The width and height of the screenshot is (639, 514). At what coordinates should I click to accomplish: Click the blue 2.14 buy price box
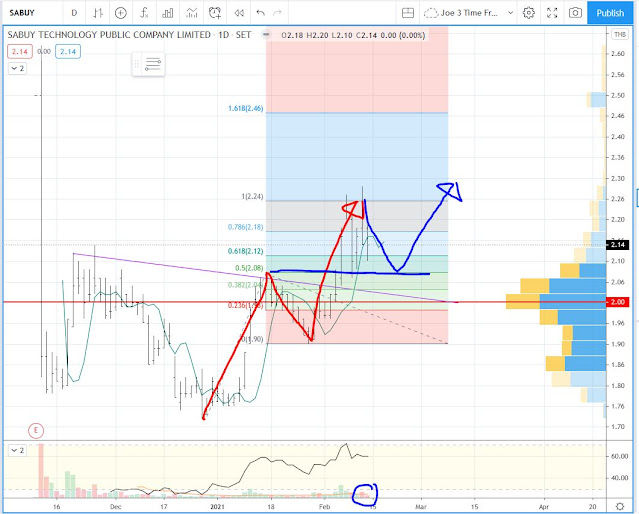[68, 52]
